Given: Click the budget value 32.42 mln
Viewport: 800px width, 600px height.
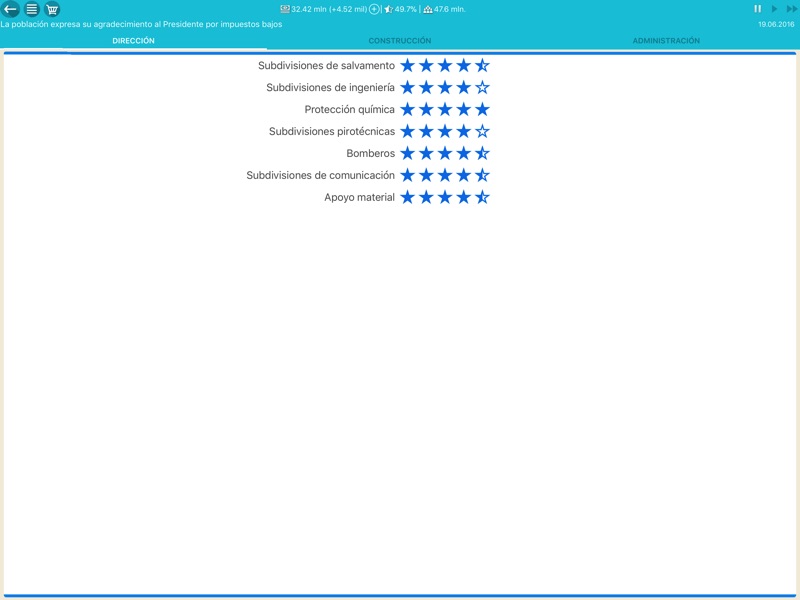Looking at the screenshot, I should [x=309, y=9].
